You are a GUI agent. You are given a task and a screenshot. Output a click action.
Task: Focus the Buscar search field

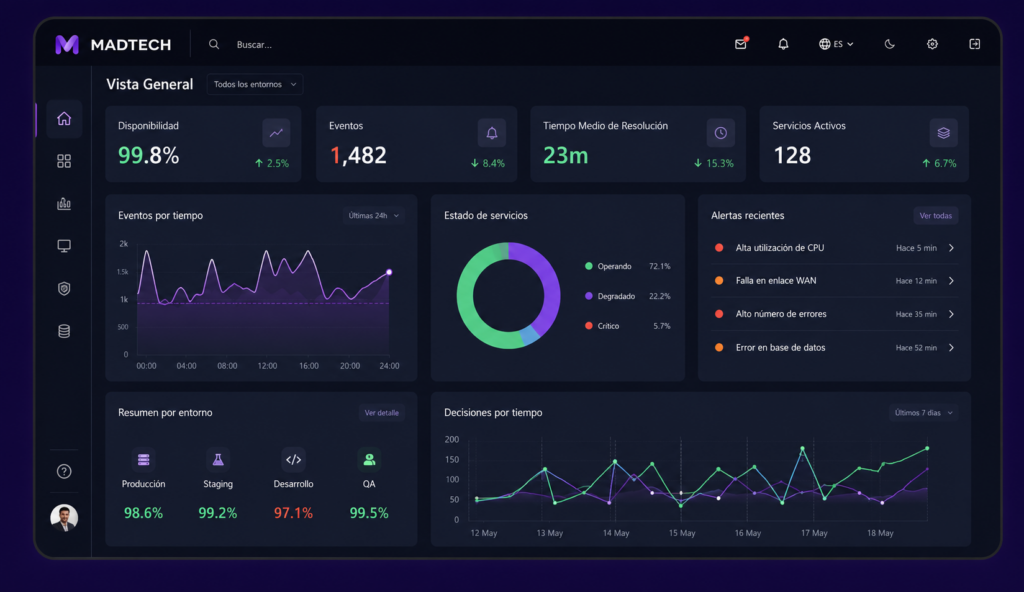[255, 44]
